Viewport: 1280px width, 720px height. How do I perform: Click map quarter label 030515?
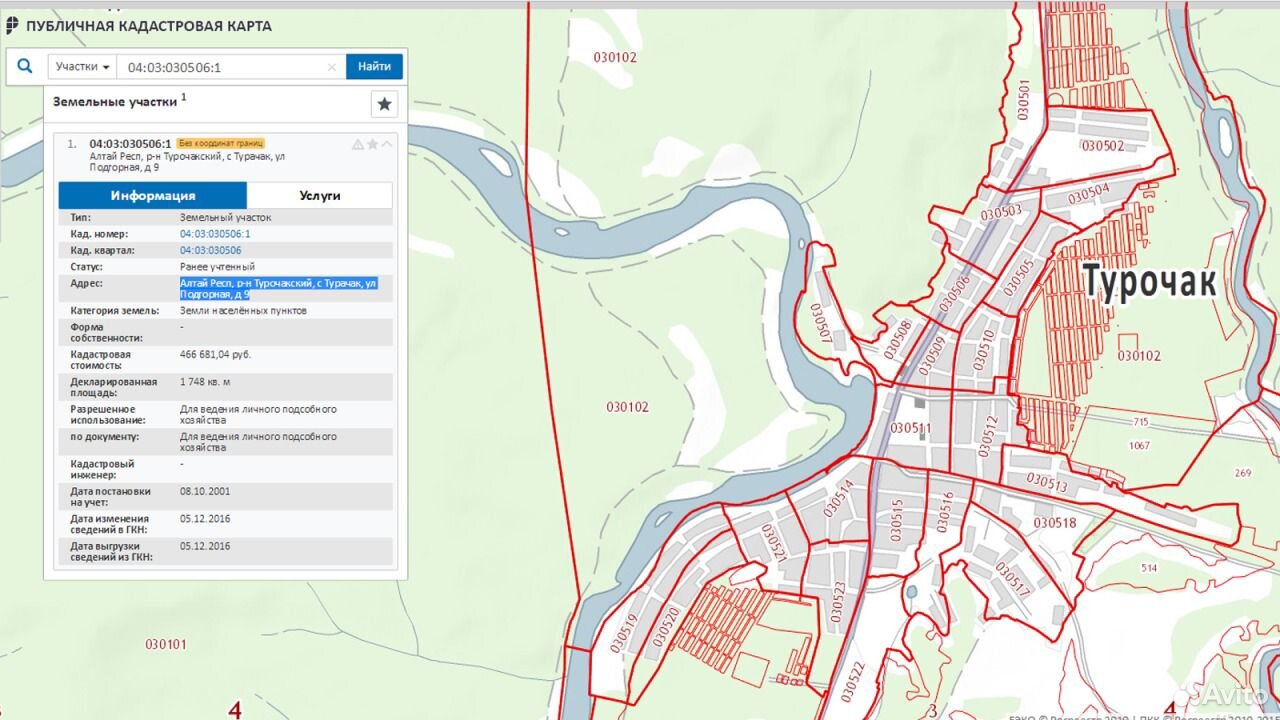click(896, 519)
